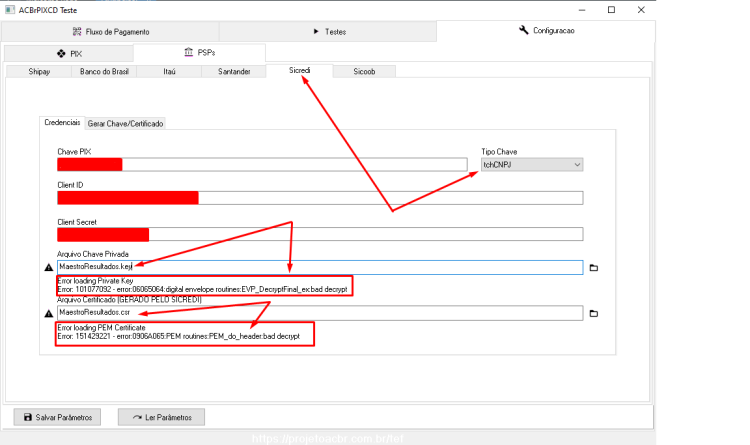This screenshot has height=445, width=750.
Task: Switch to Fluxo de Pagamento tab
Action: coord(110,32)
